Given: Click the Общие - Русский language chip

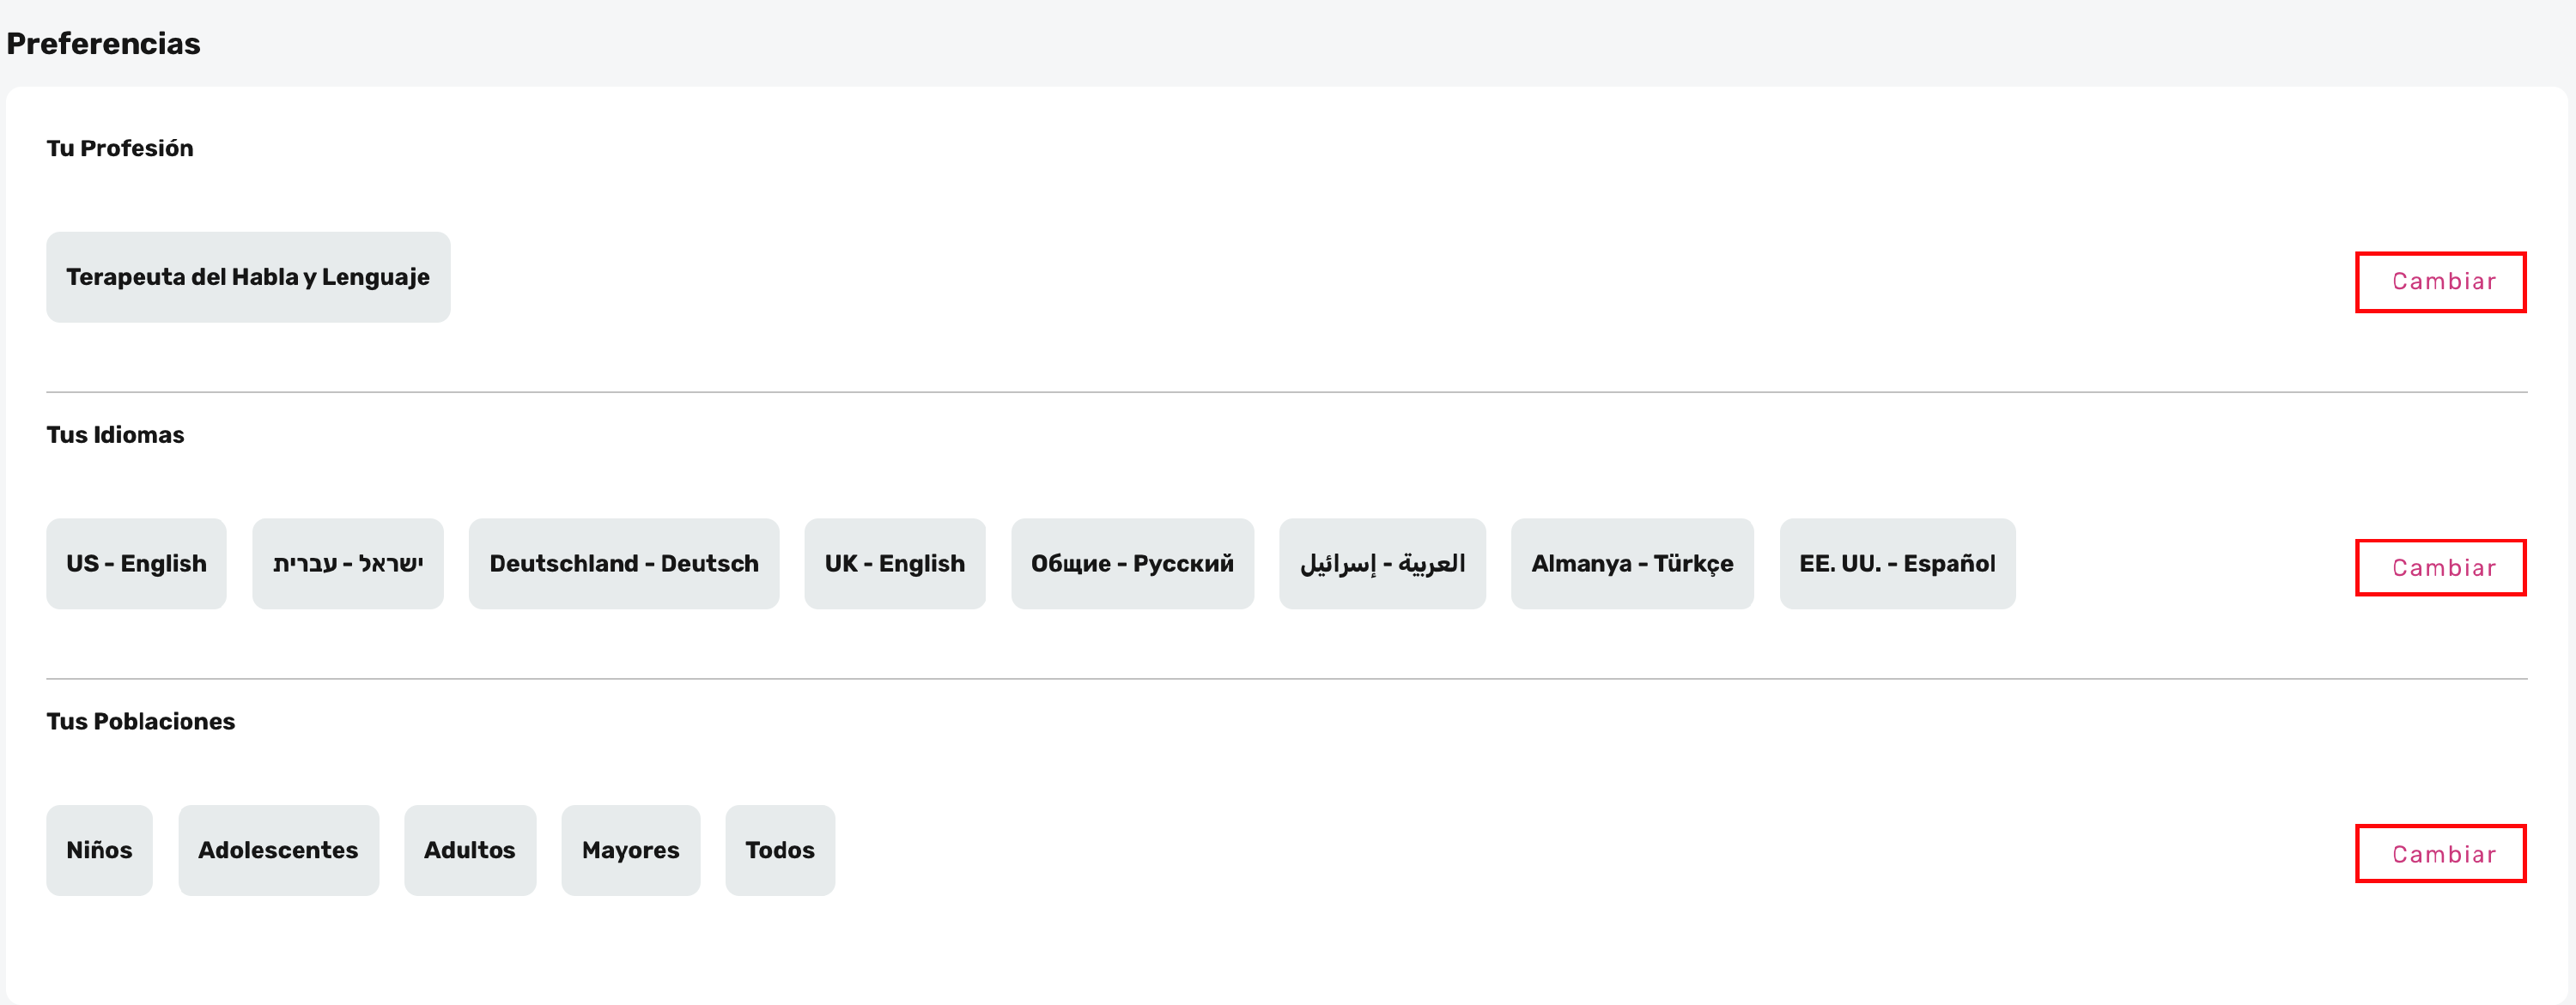Looking at the screenshot, I should point(1132,564).
